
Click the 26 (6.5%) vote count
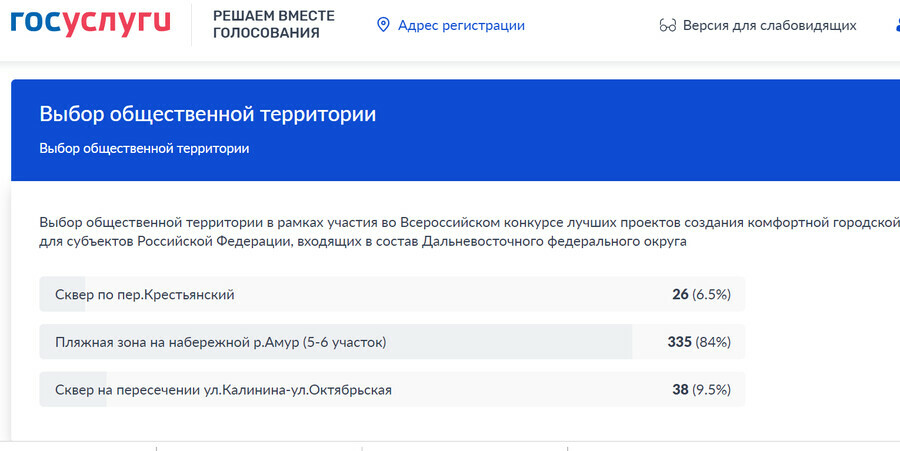(x=701, y=294)
